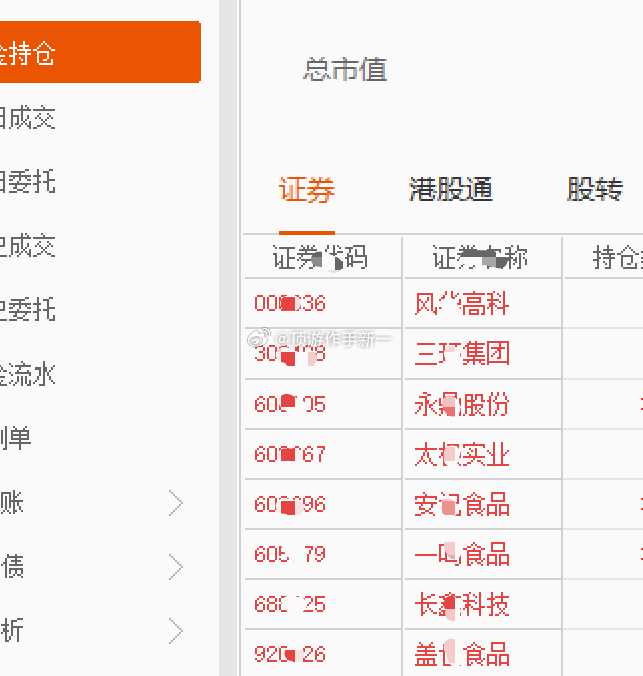643x676 pixels.
Task: Click the 证券名称 column header
Action: click(x=480, y=257)
